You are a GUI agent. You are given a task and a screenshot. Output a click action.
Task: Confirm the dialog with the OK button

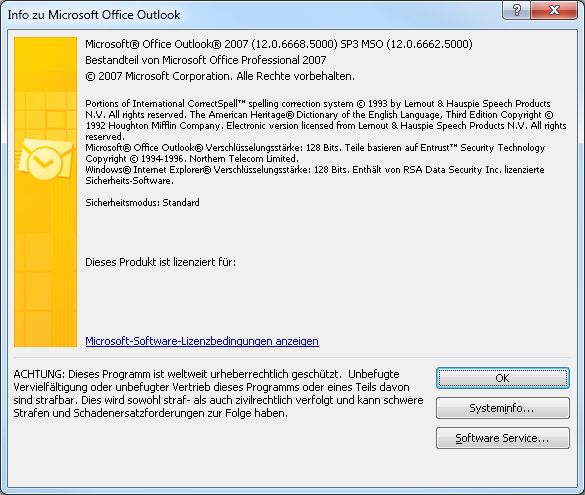point(503,378)
